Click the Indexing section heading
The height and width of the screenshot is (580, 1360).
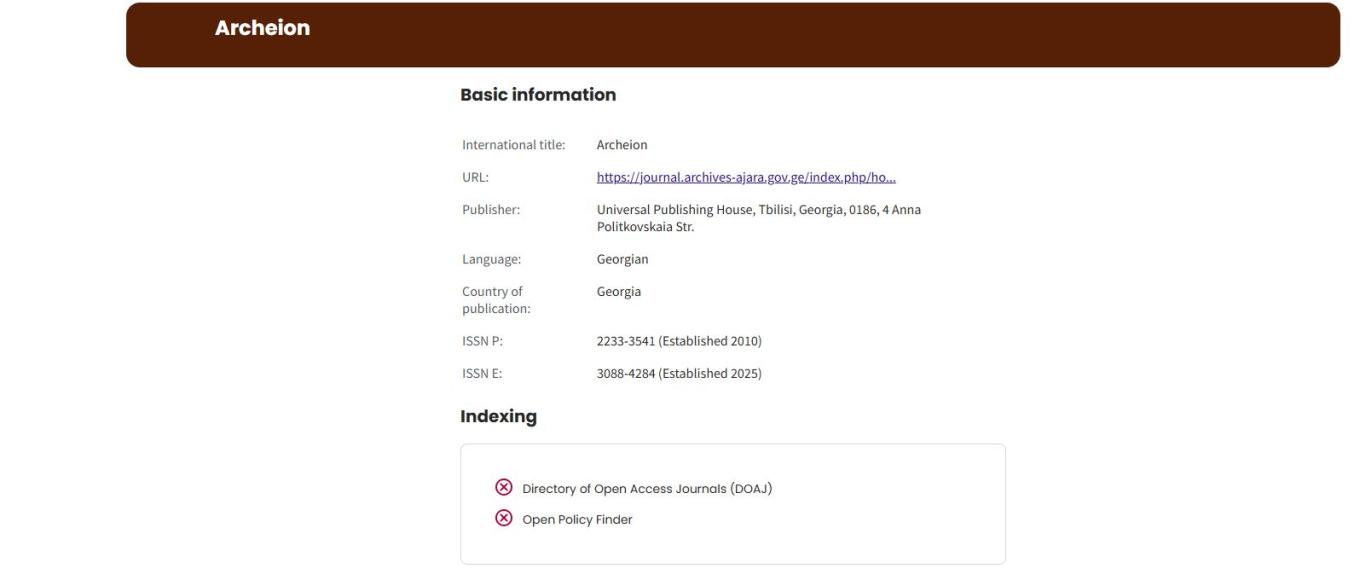point(498,417)
